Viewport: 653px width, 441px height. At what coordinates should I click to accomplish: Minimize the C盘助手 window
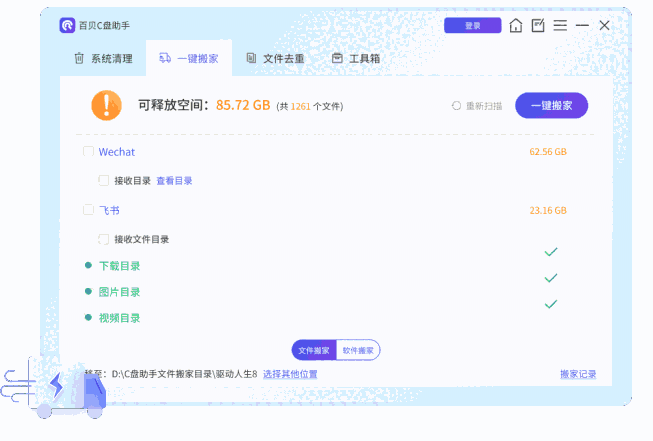[582, 25]
